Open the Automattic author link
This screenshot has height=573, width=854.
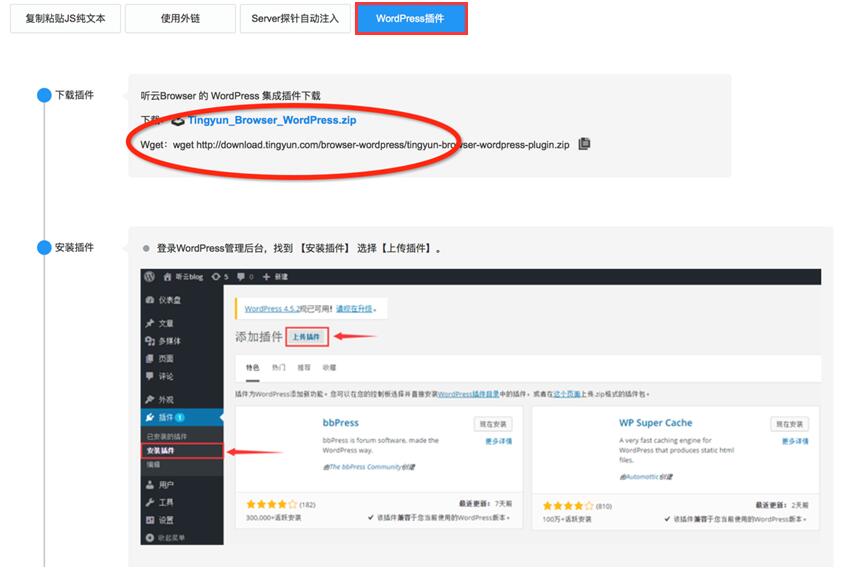pos(642,477)
